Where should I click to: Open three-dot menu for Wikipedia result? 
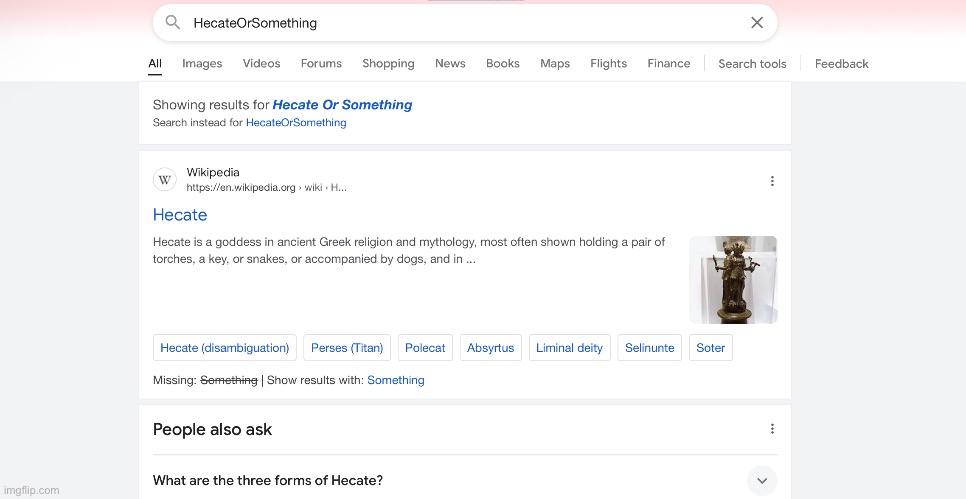[771, 181]
